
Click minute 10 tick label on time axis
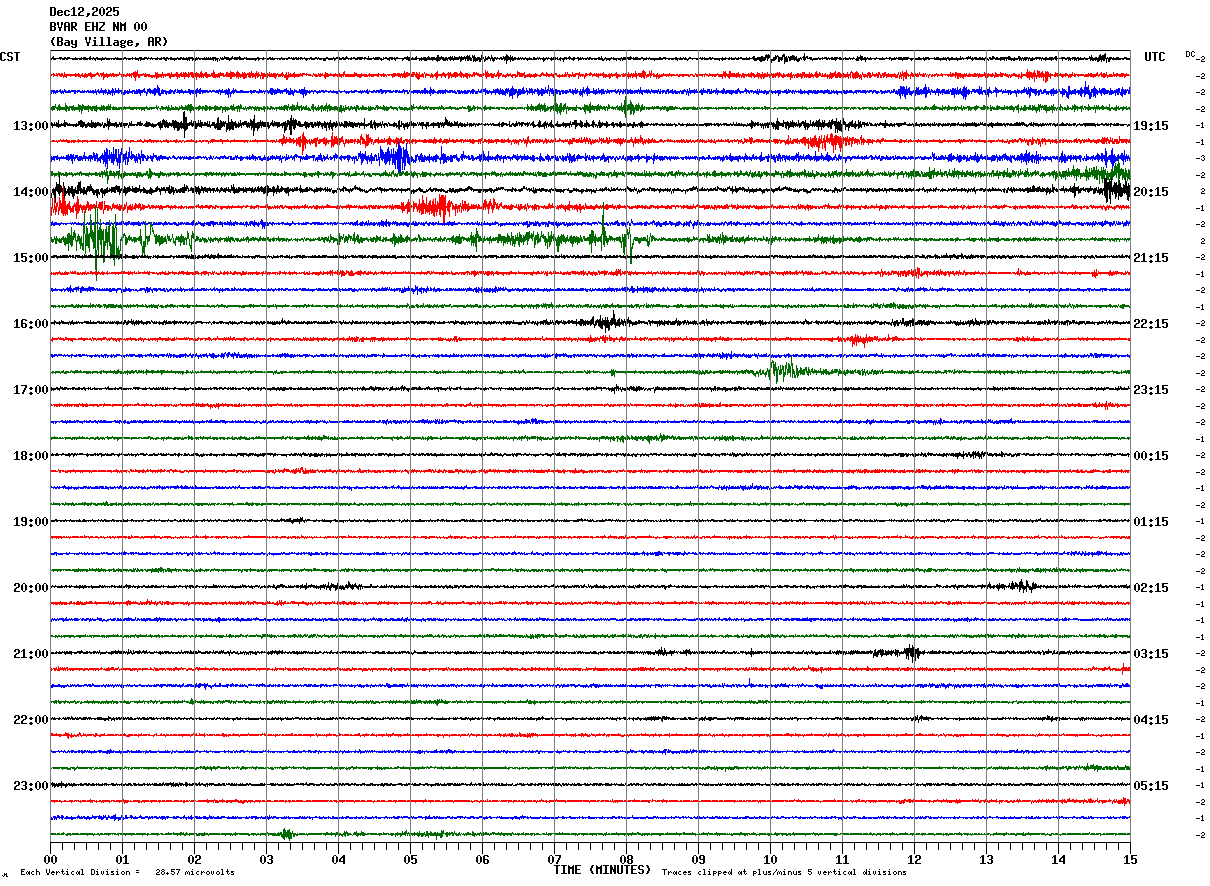(x=770, y=859)
